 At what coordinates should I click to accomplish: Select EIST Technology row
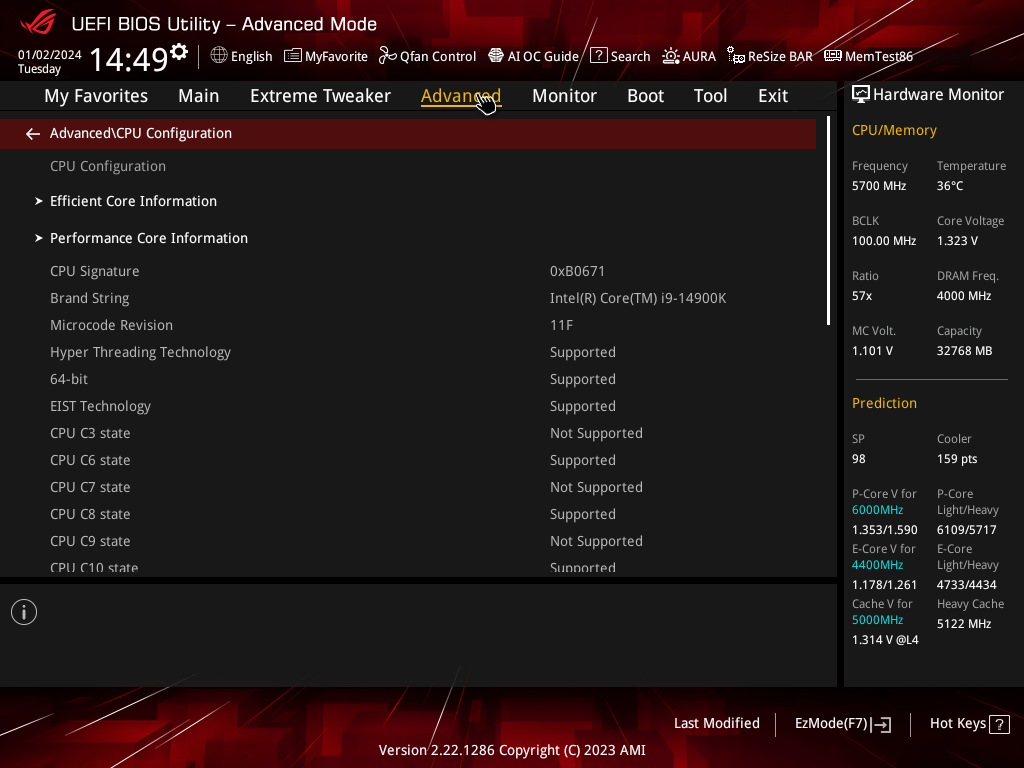[408, 406]
